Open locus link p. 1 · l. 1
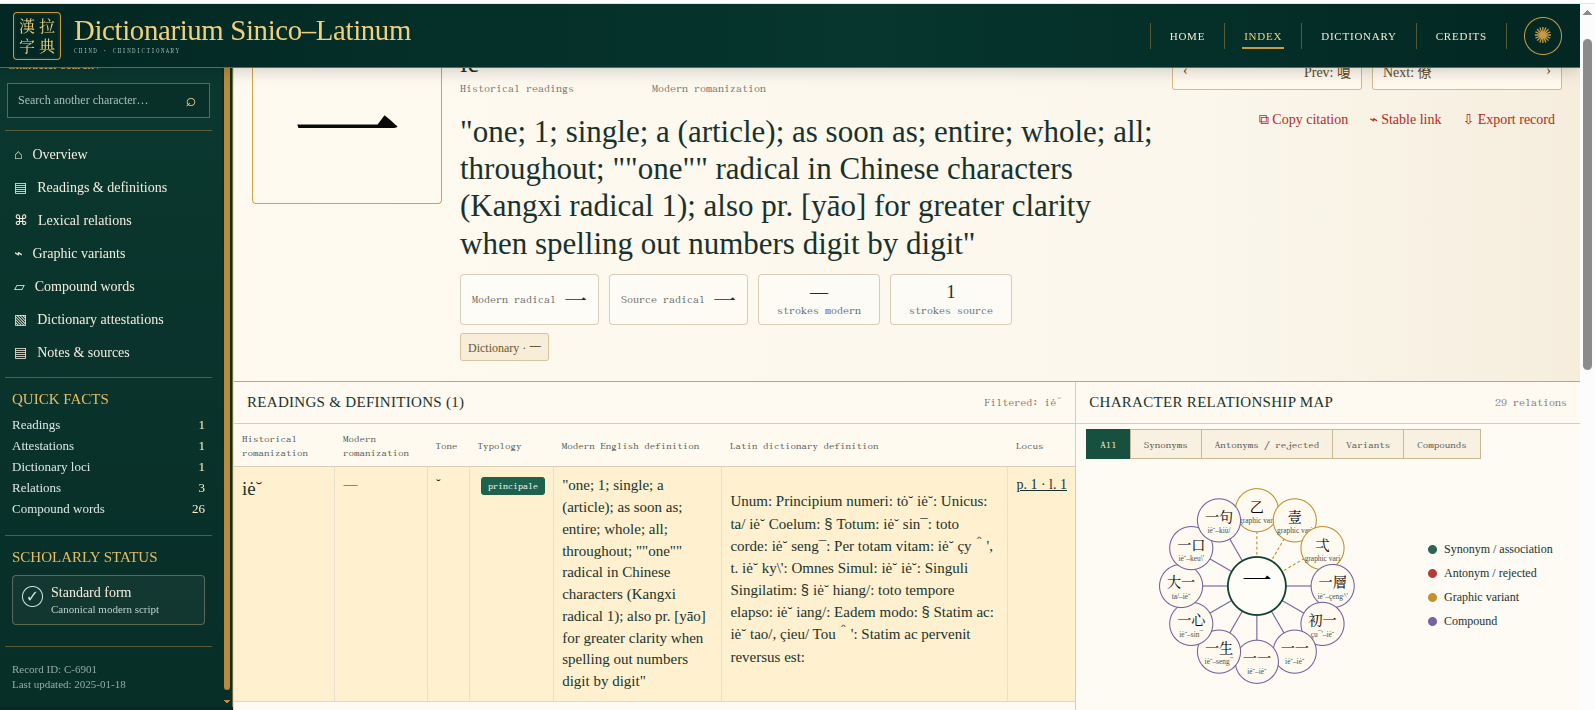 (1041, 484)
